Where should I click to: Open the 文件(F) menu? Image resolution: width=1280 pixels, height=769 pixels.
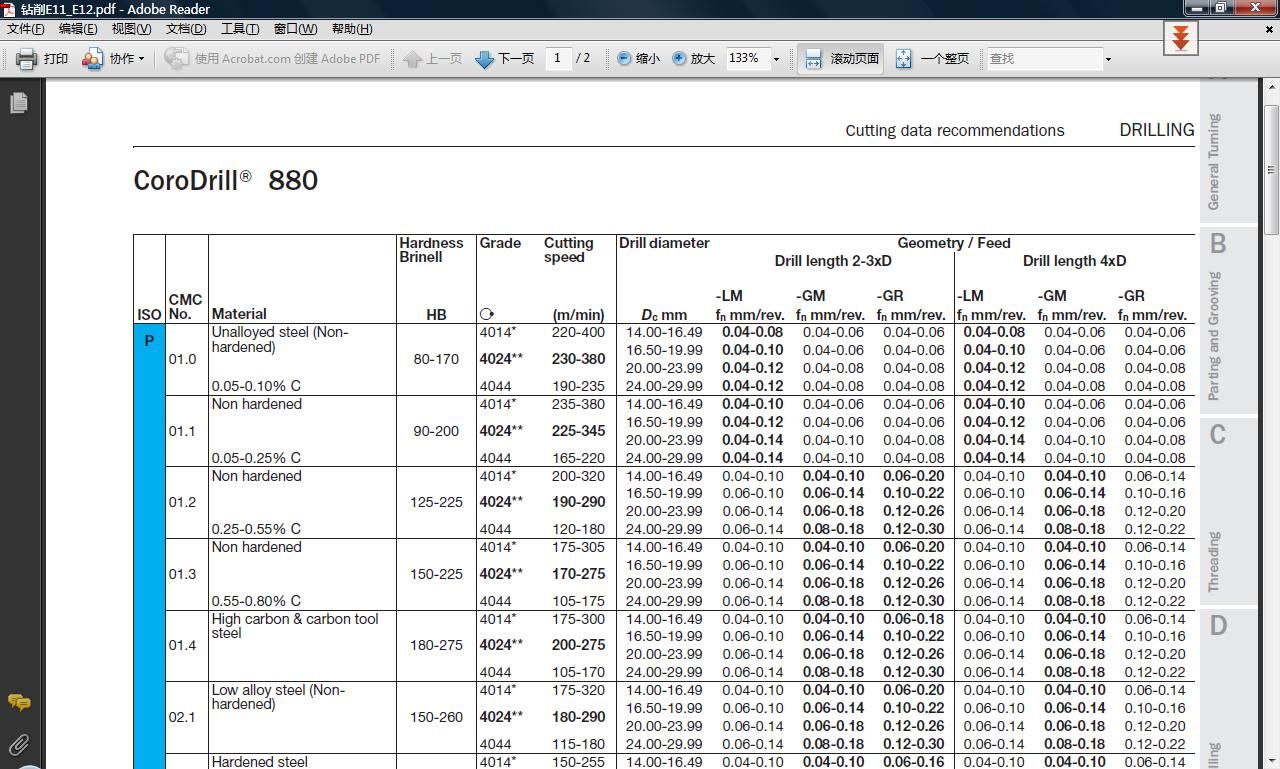pyautogui.click(x=25, y=29)
